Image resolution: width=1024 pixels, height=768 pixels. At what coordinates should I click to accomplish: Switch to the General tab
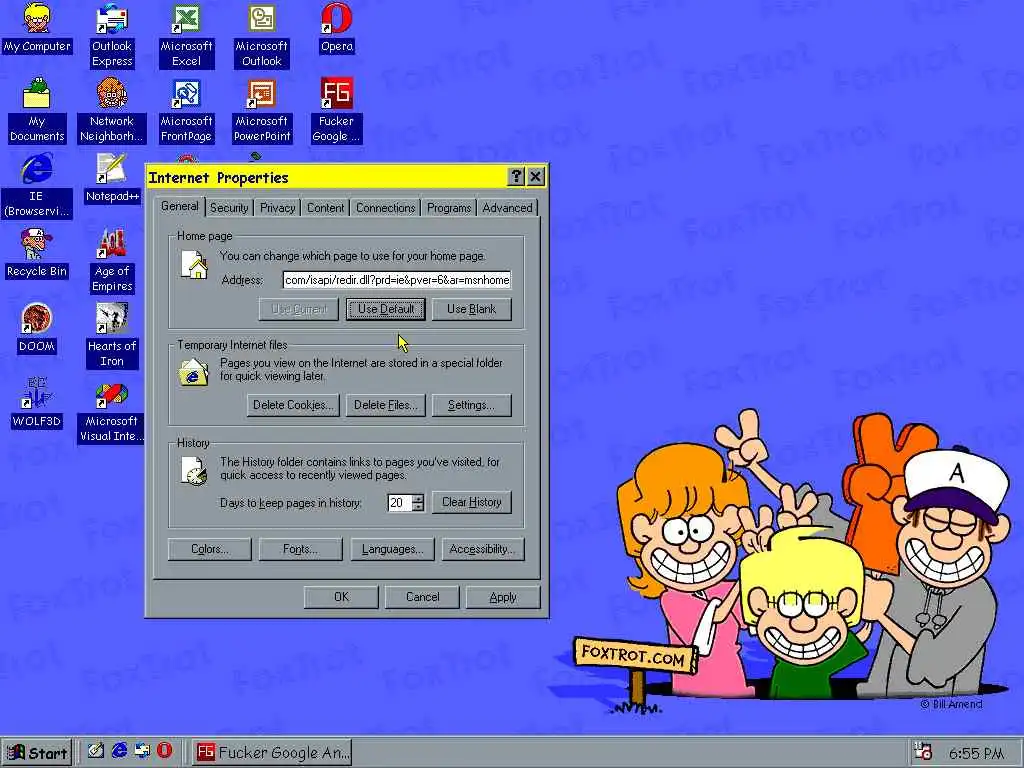click(180, 206)
